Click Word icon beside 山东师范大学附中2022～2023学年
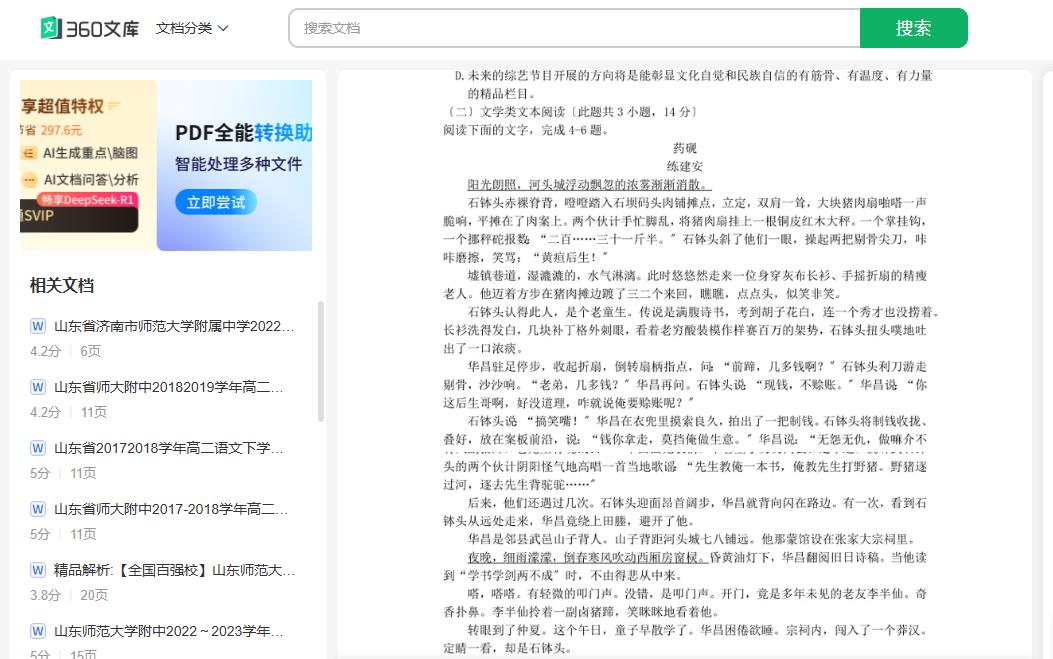This screenshot has width=1053, height=659. 38,631
